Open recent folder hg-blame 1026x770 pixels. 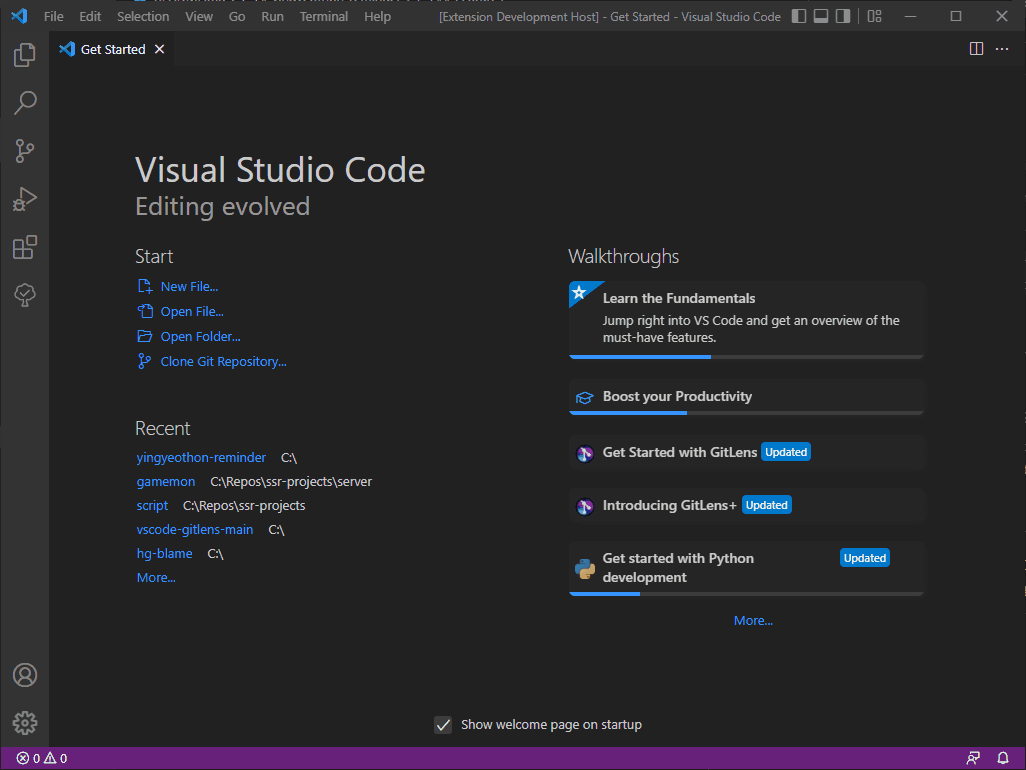(165, 553)
